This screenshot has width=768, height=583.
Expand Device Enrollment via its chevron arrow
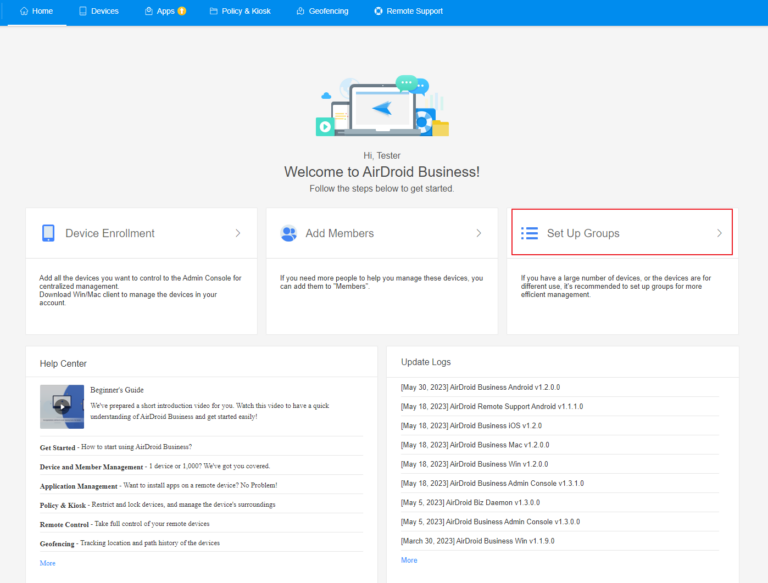[238, 233]
